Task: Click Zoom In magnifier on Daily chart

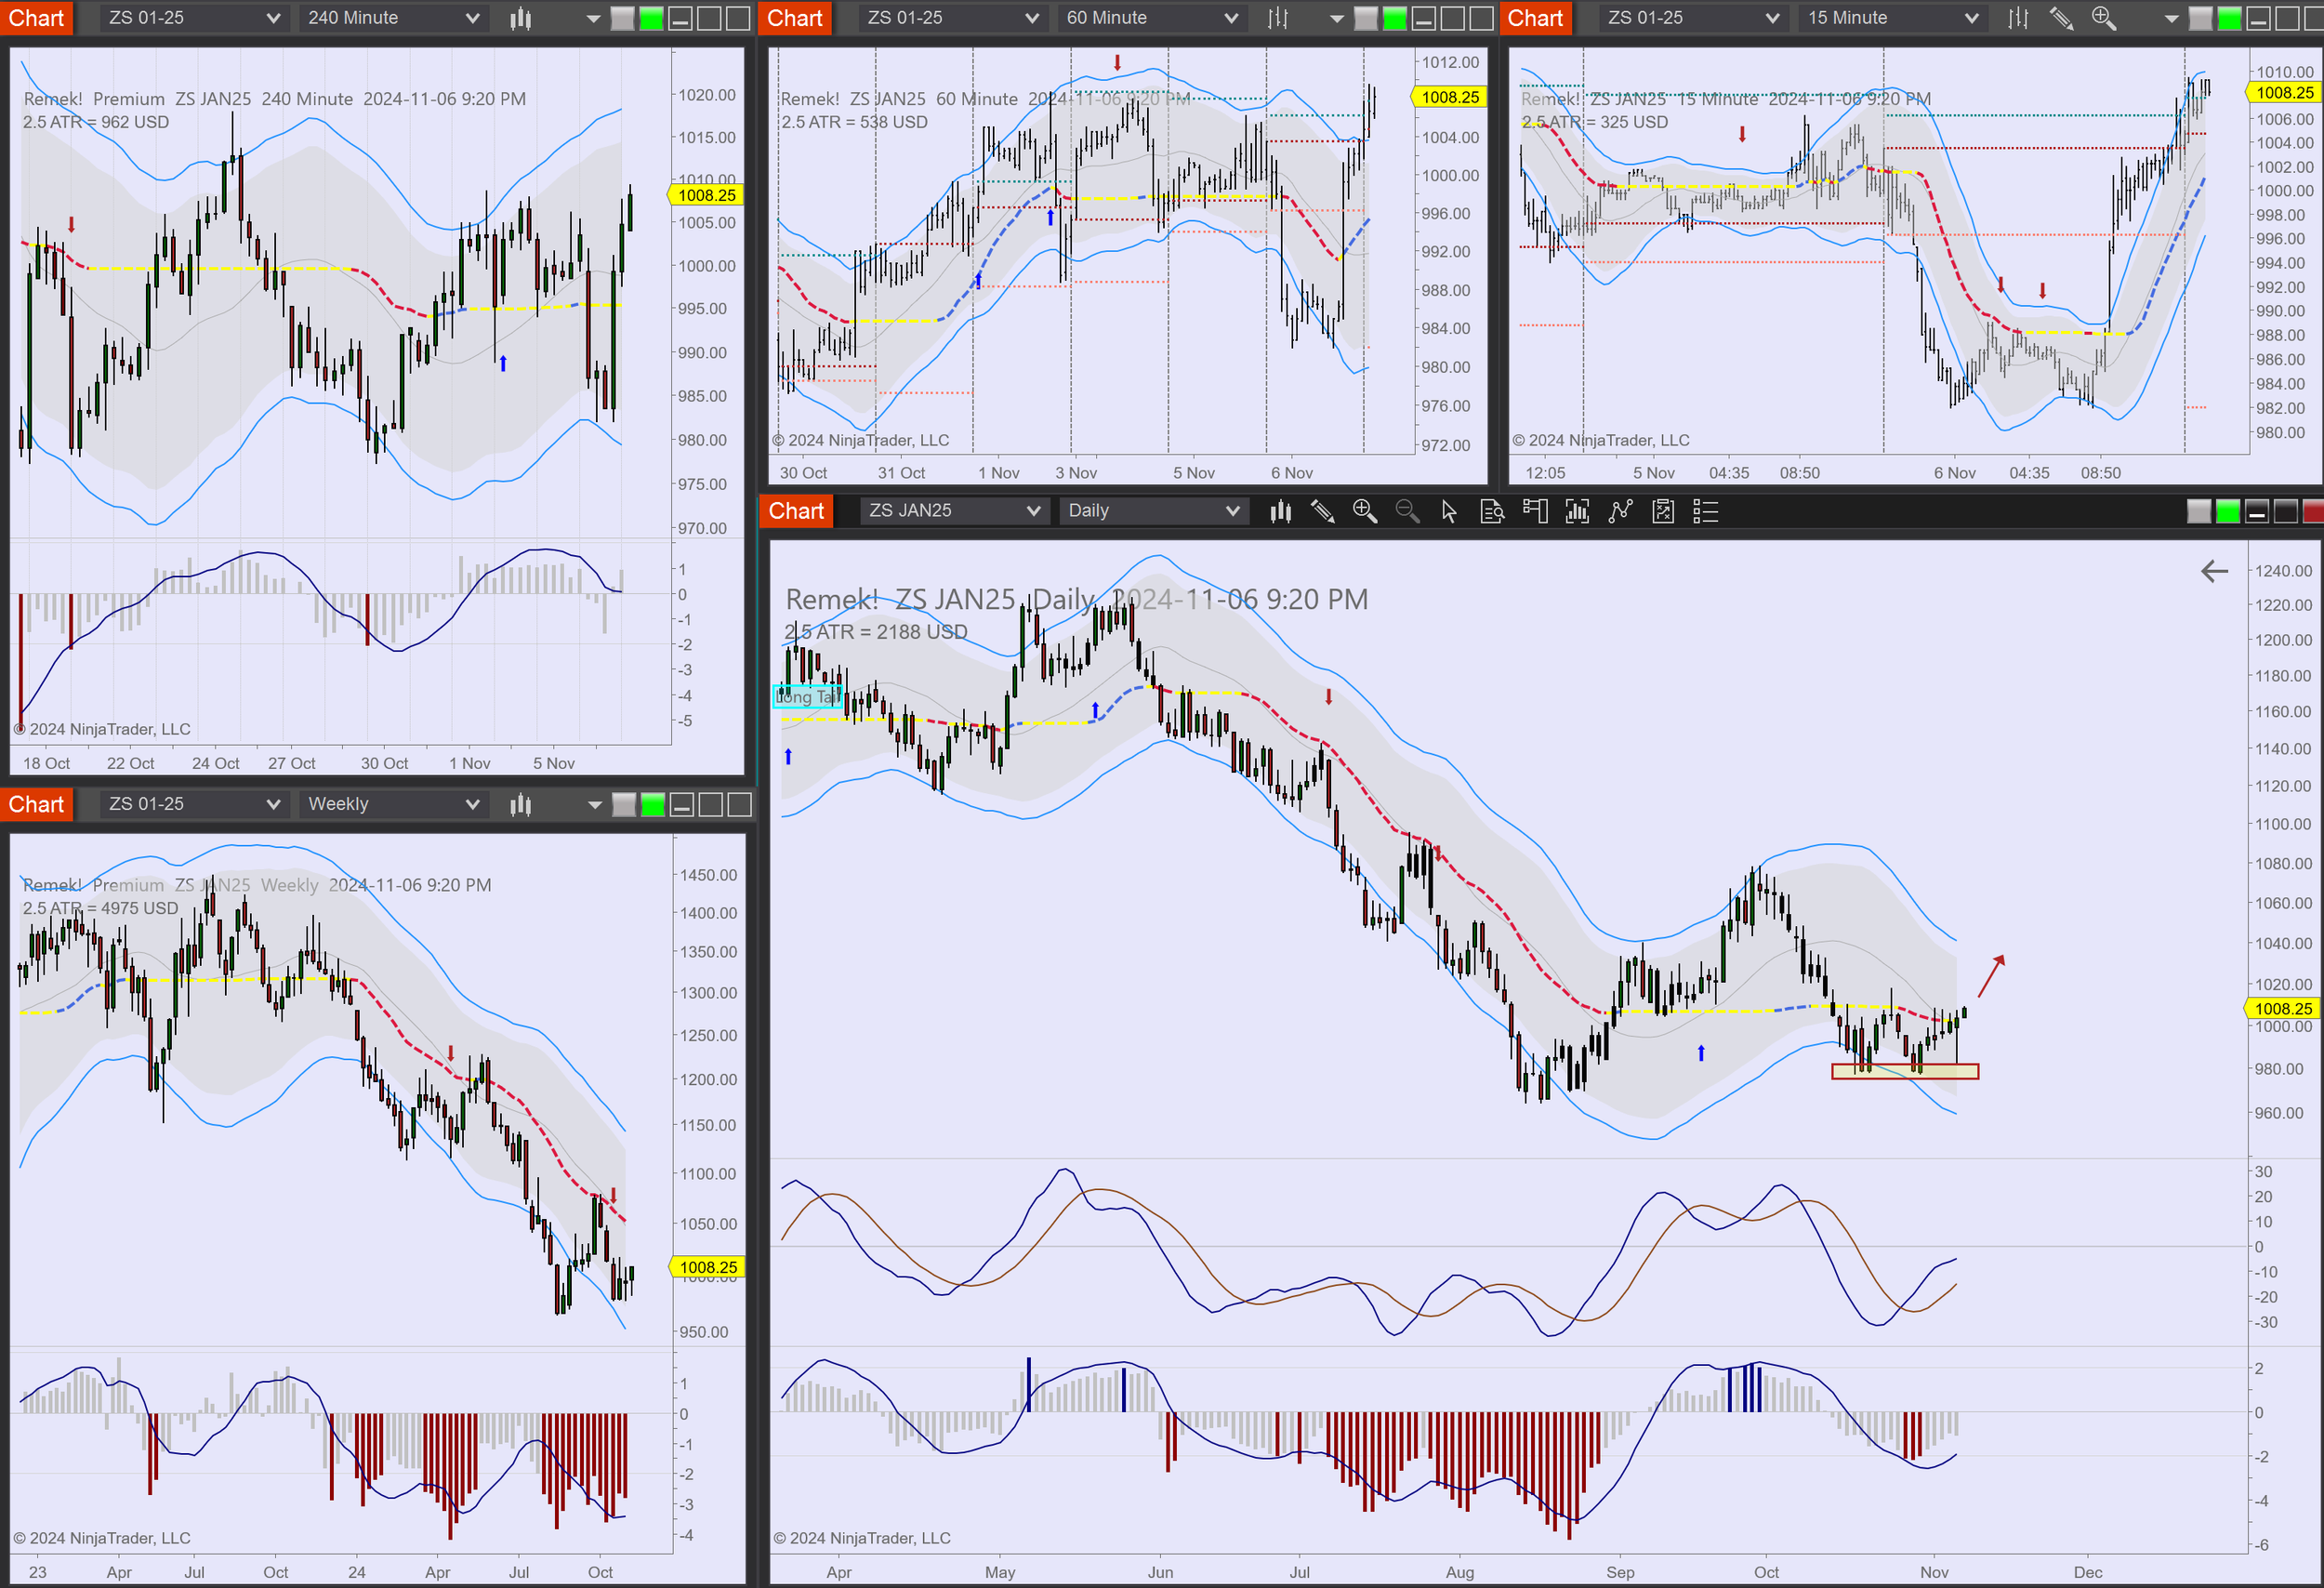Action: (1364, 512)
